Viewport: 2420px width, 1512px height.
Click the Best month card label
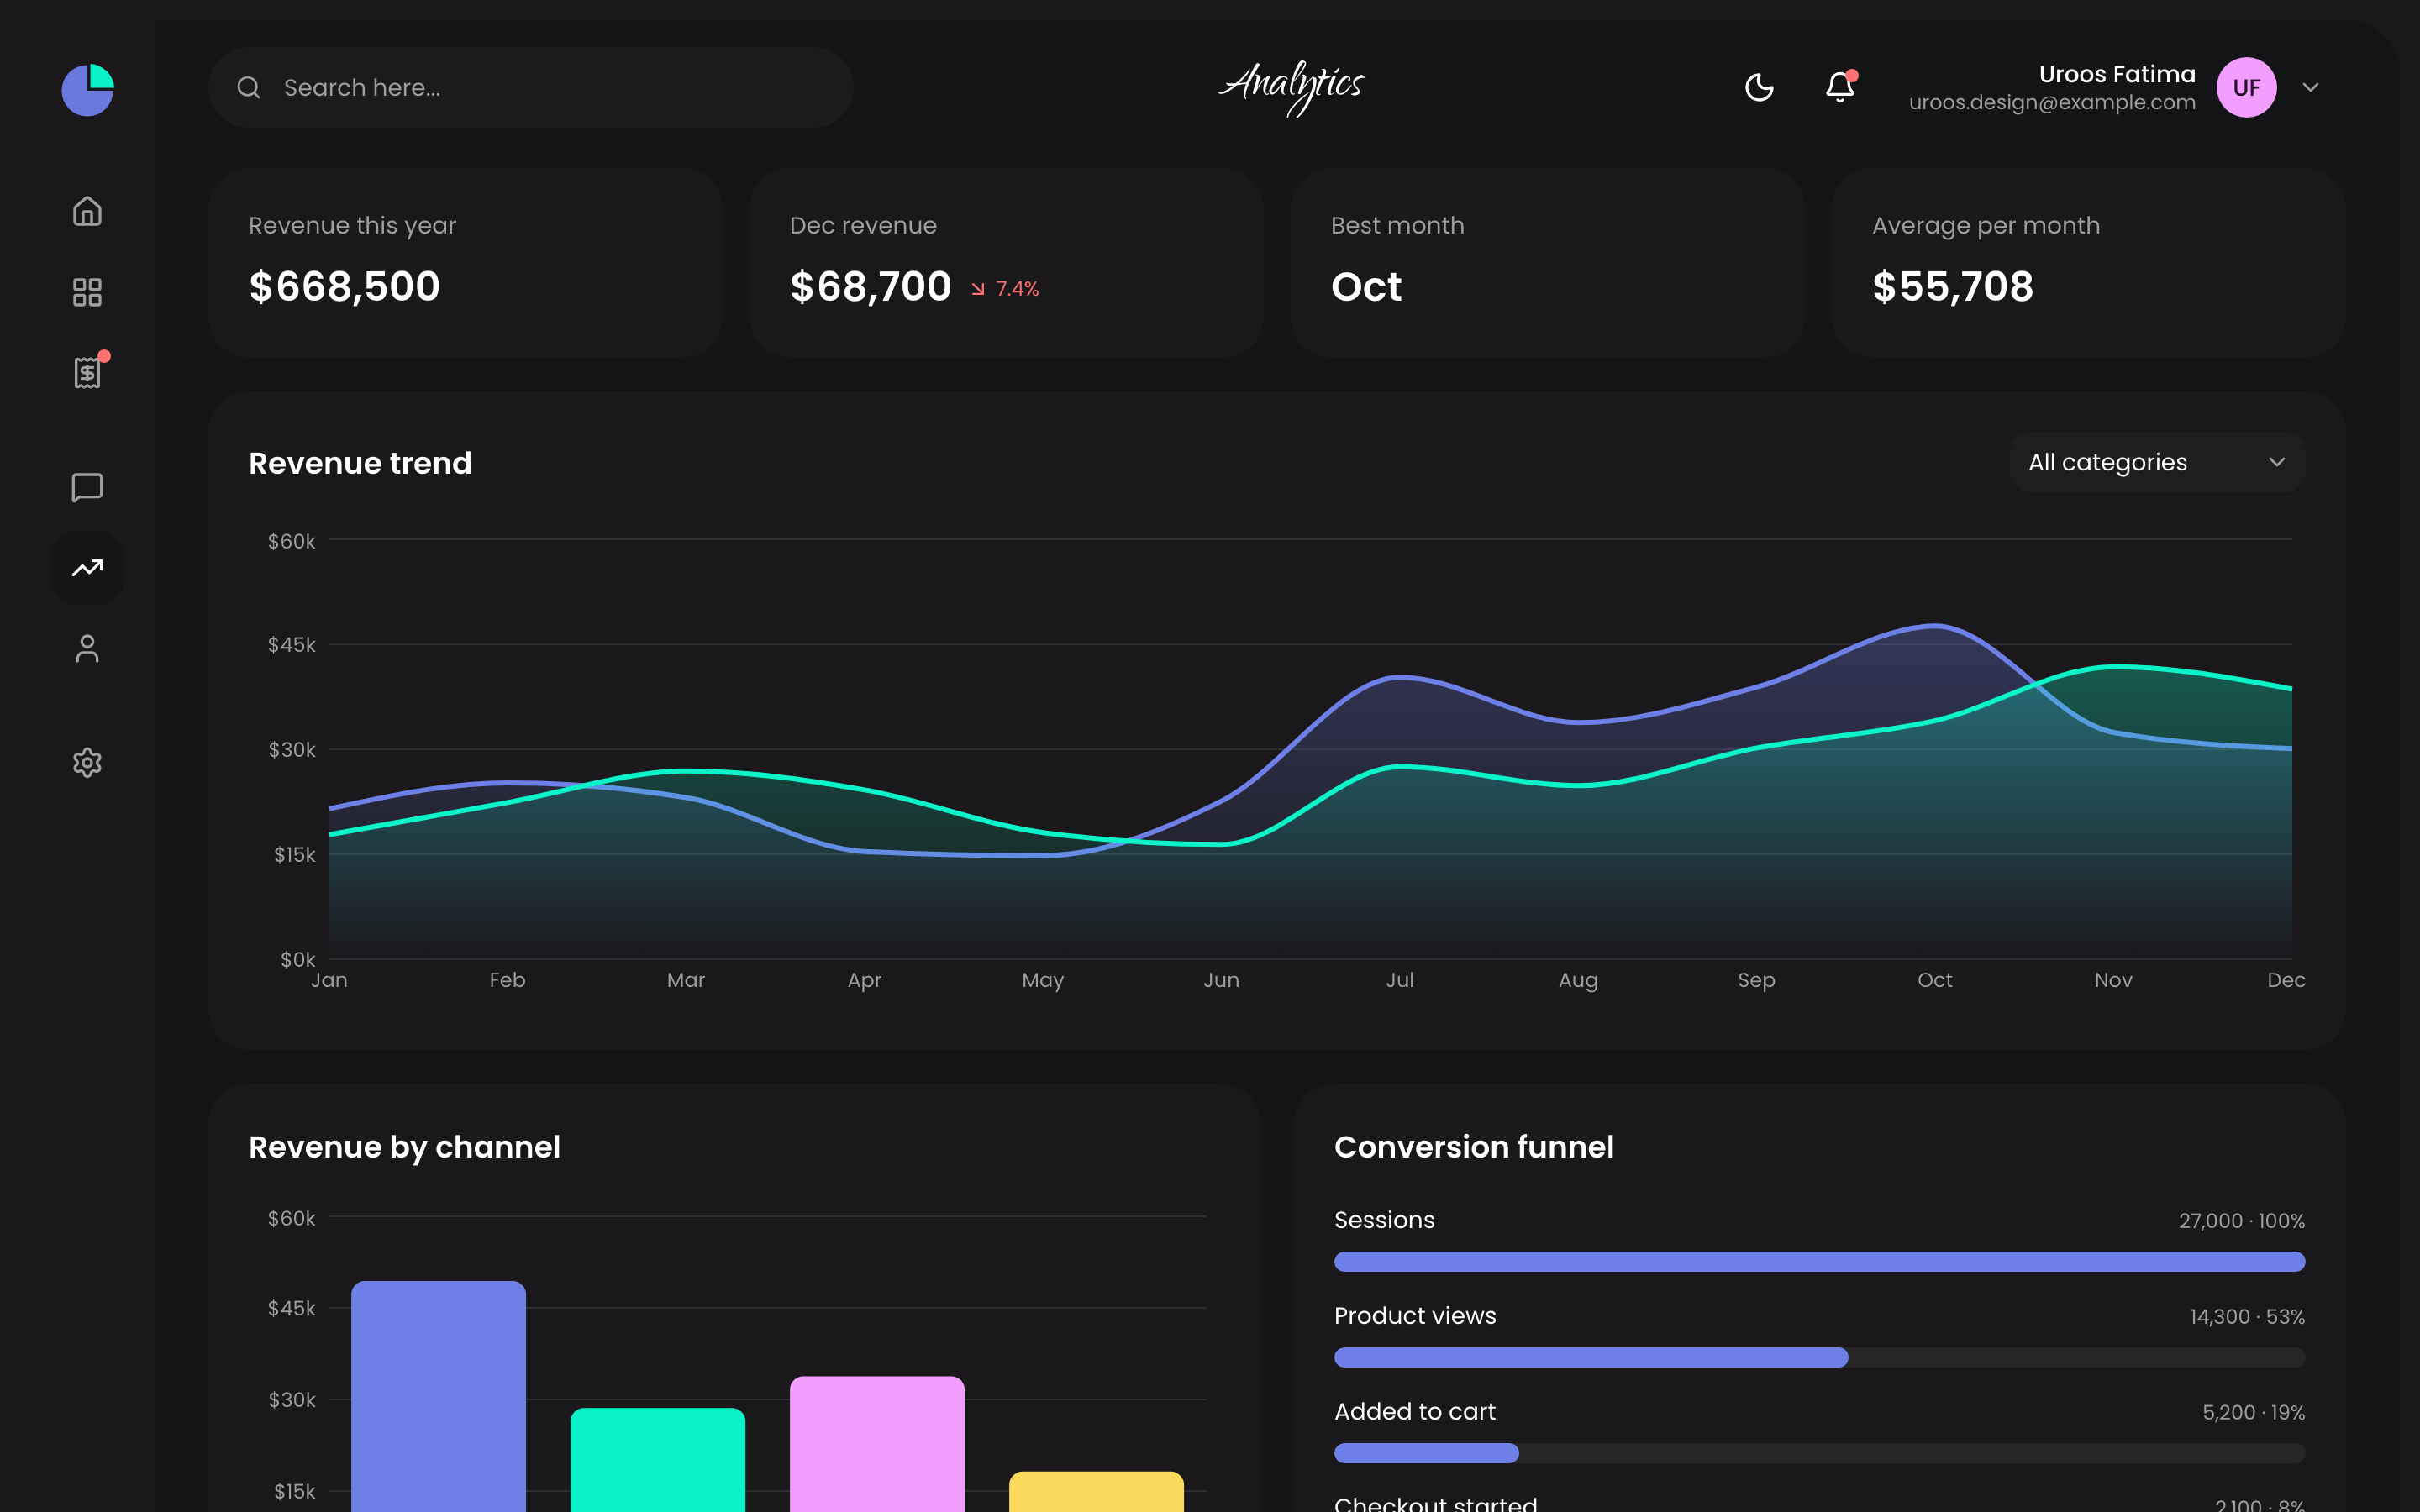coord(1397,226)
